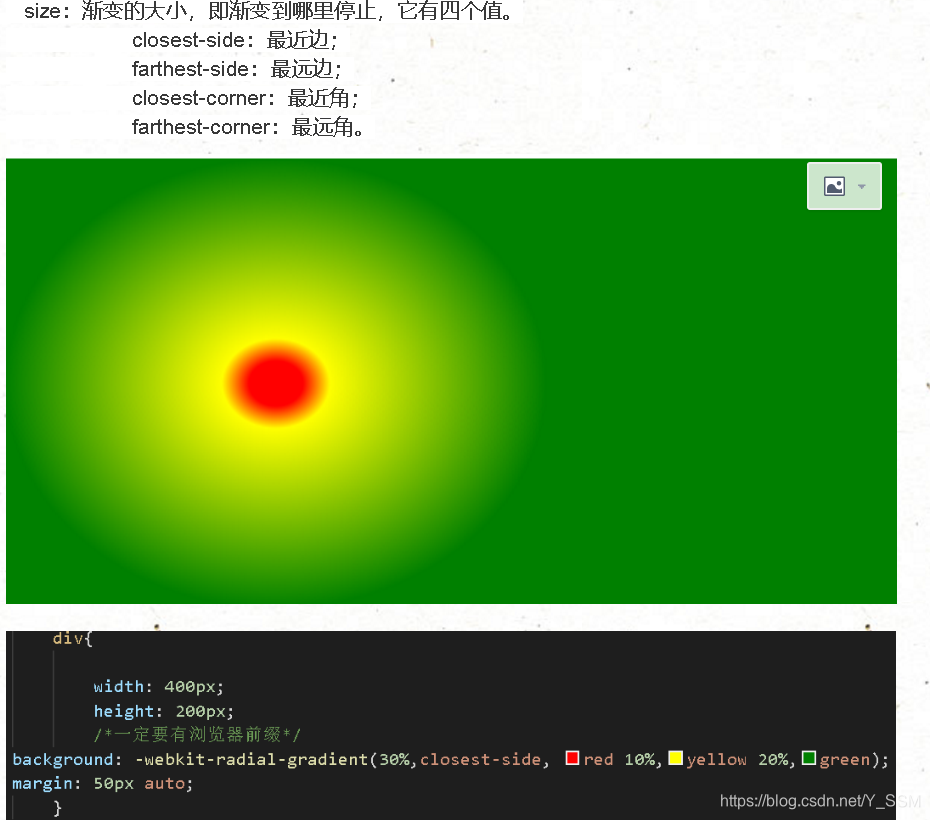Click the 'background' property in the code block
930x820 pixels.
tap(62, 759)
